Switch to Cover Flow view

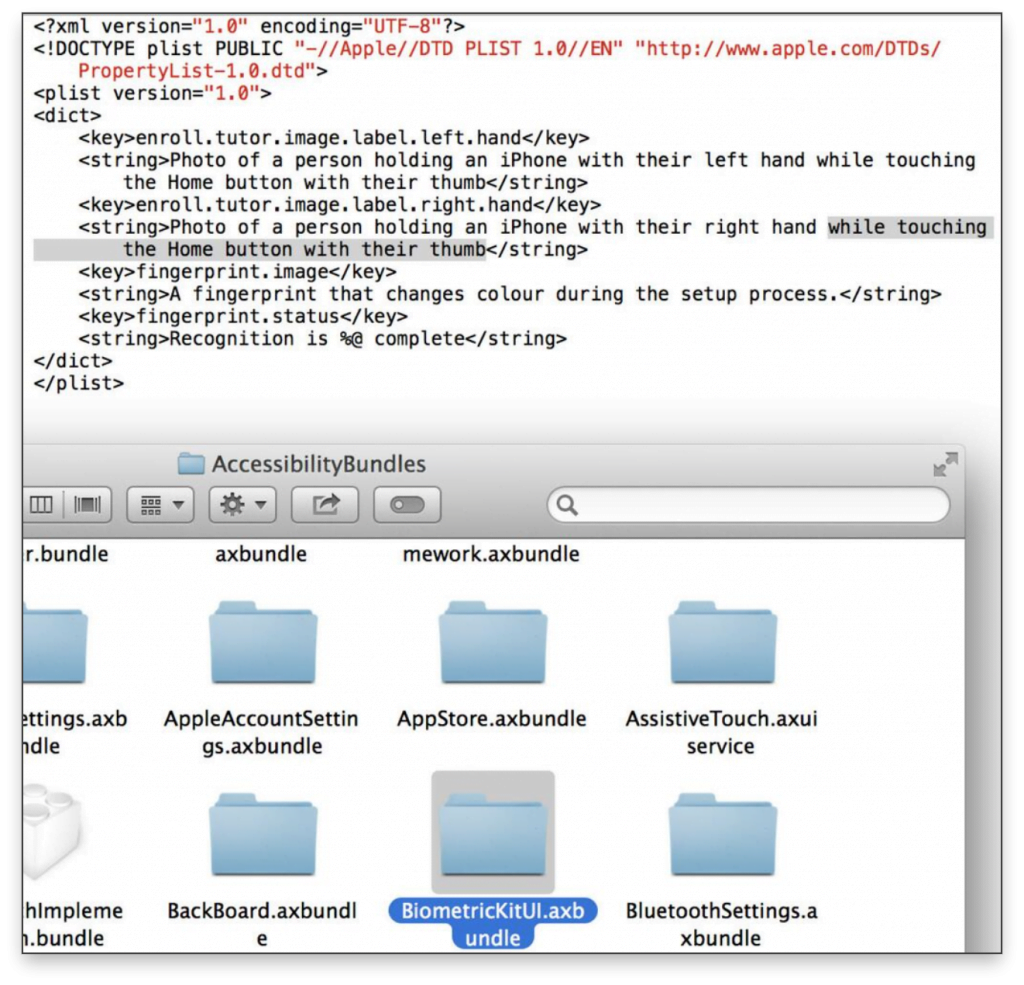89,505
